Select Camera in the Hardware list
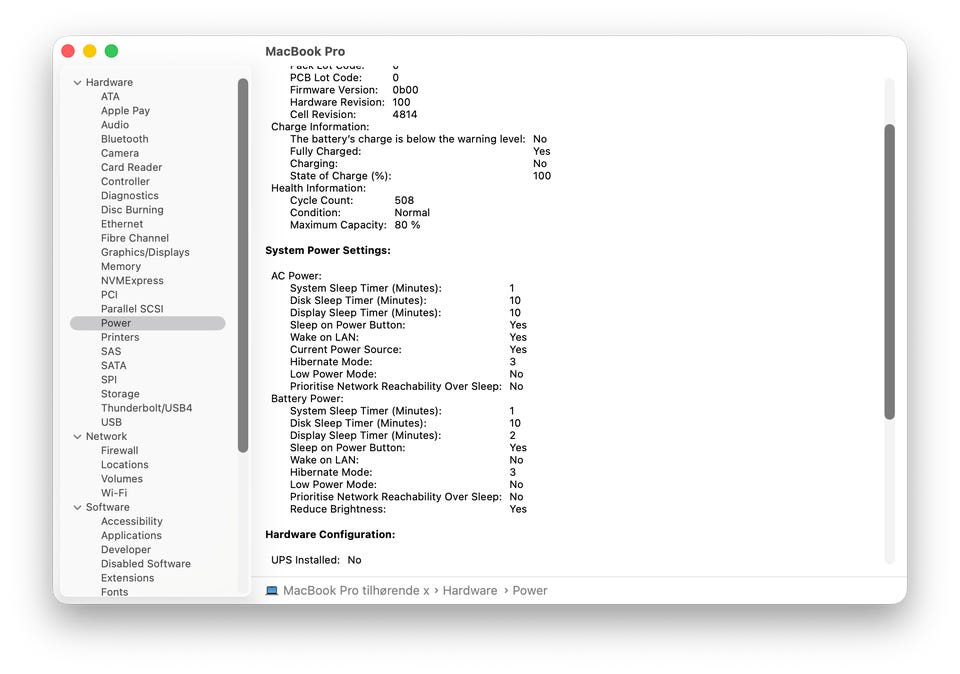The width and height of the screenshot is (960, 674). pos(120,153)
